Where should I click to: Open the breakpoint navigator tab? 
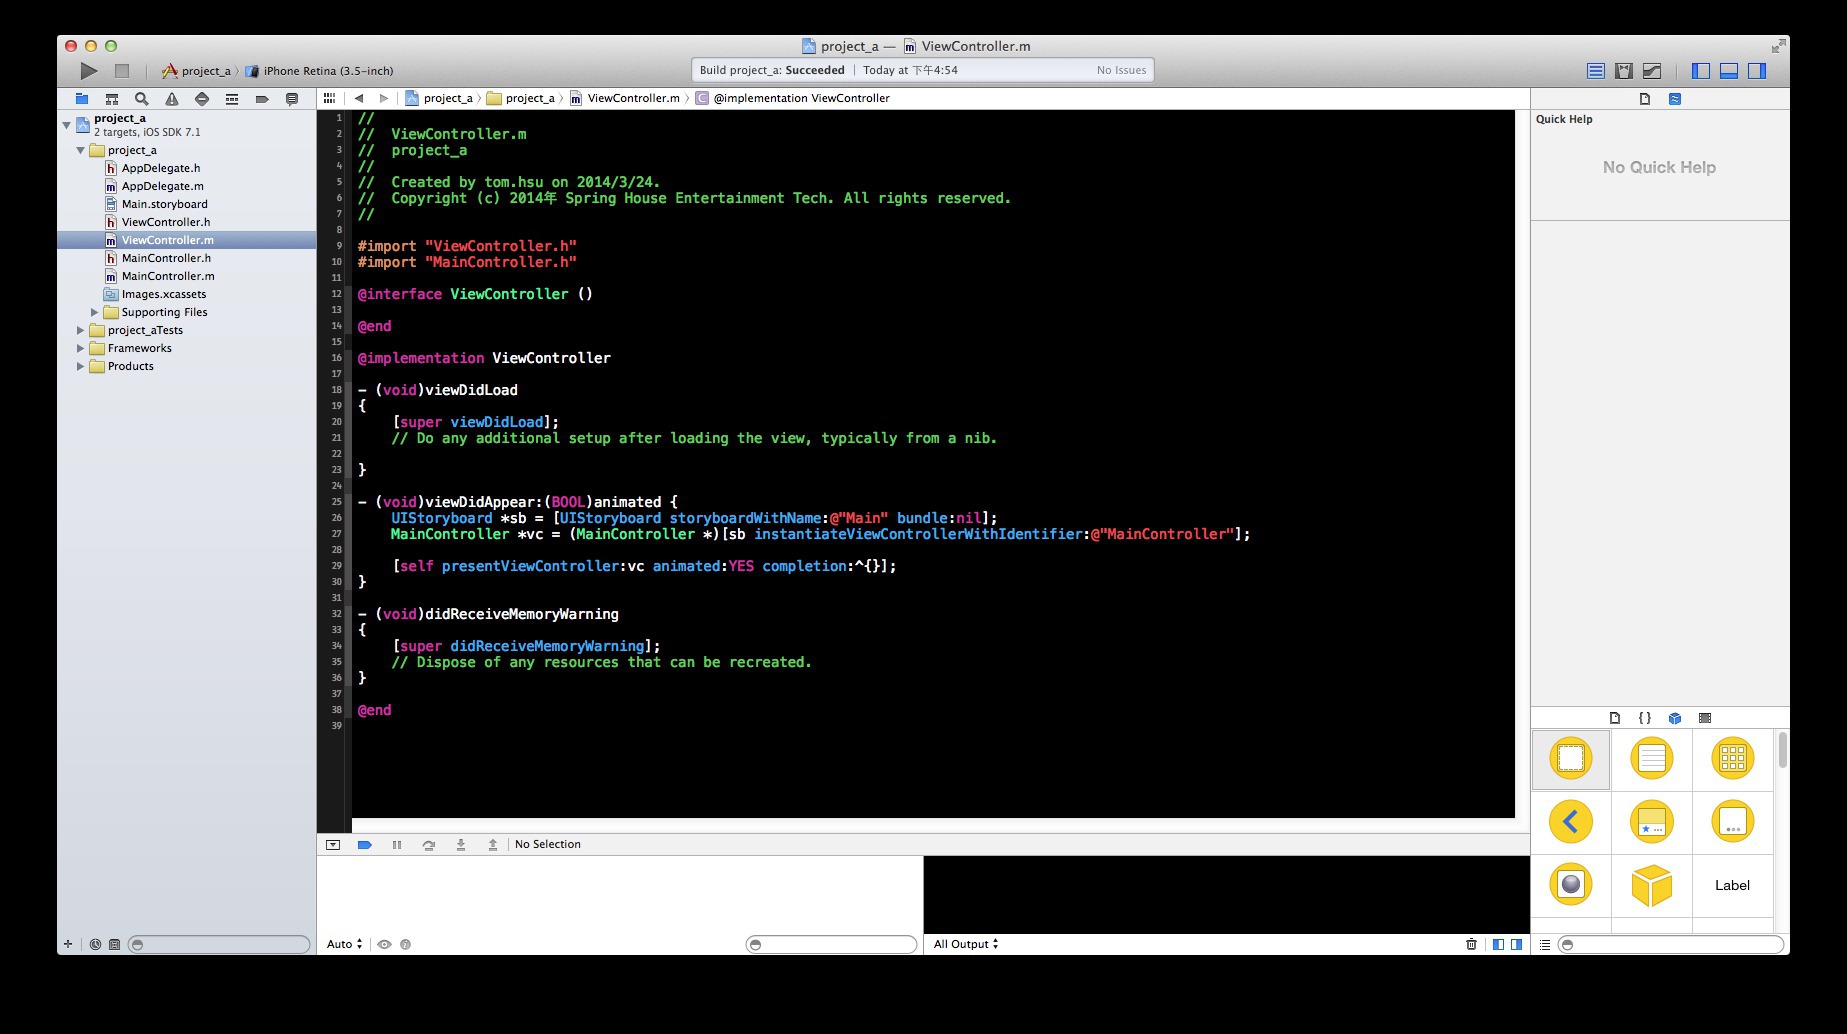coord(262,99)
